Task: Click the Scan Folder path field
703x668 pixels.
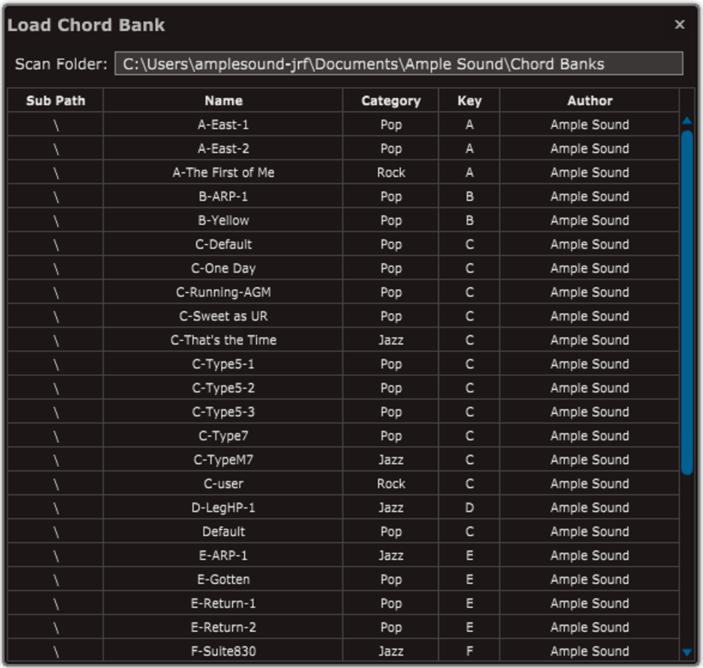Action: point(399,64)
